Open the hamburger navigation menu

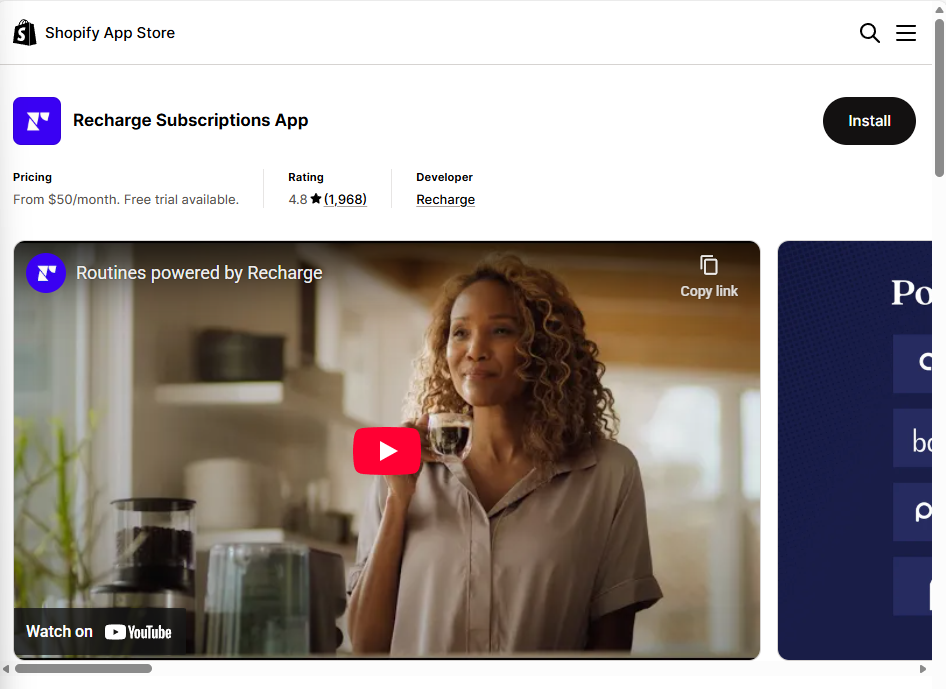pyautogui.click(x=906, y=33)
